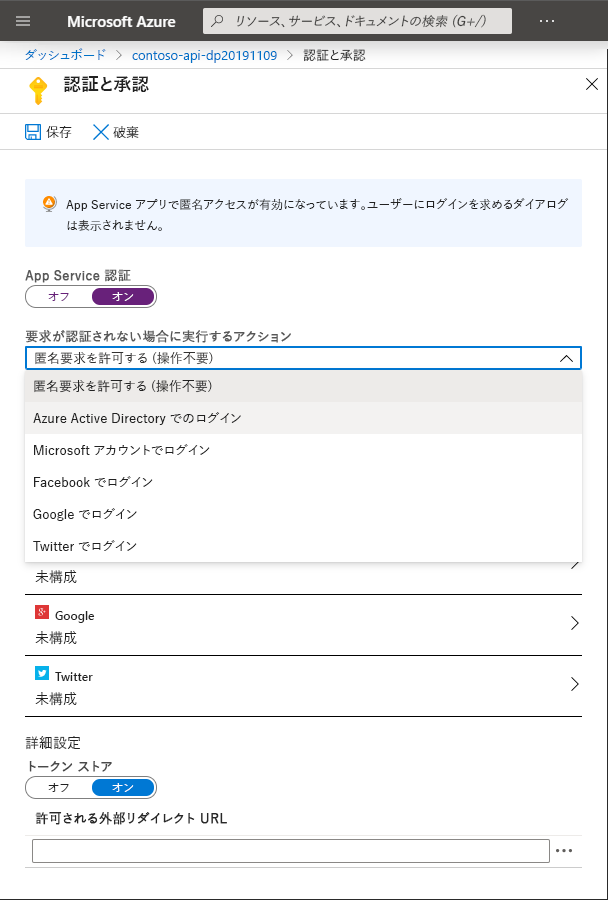Click the external redirect URL input field
608x900 pixels.
point(290,851)
